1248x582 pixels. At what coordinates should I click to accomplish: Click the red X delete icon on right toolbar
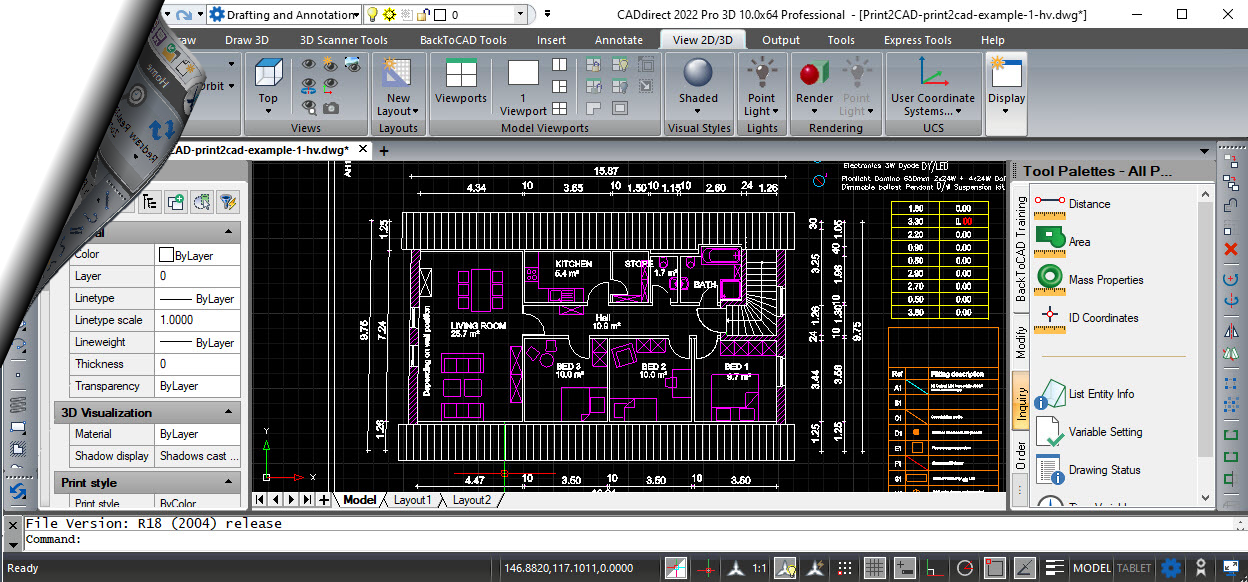[1231, 248]
